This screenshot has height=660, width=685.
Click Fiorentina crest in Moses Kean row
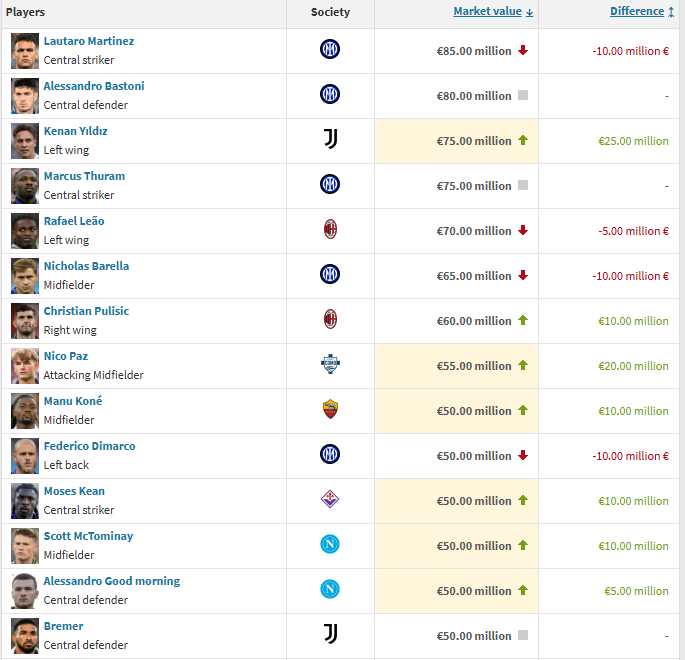[x=330, y=499]
